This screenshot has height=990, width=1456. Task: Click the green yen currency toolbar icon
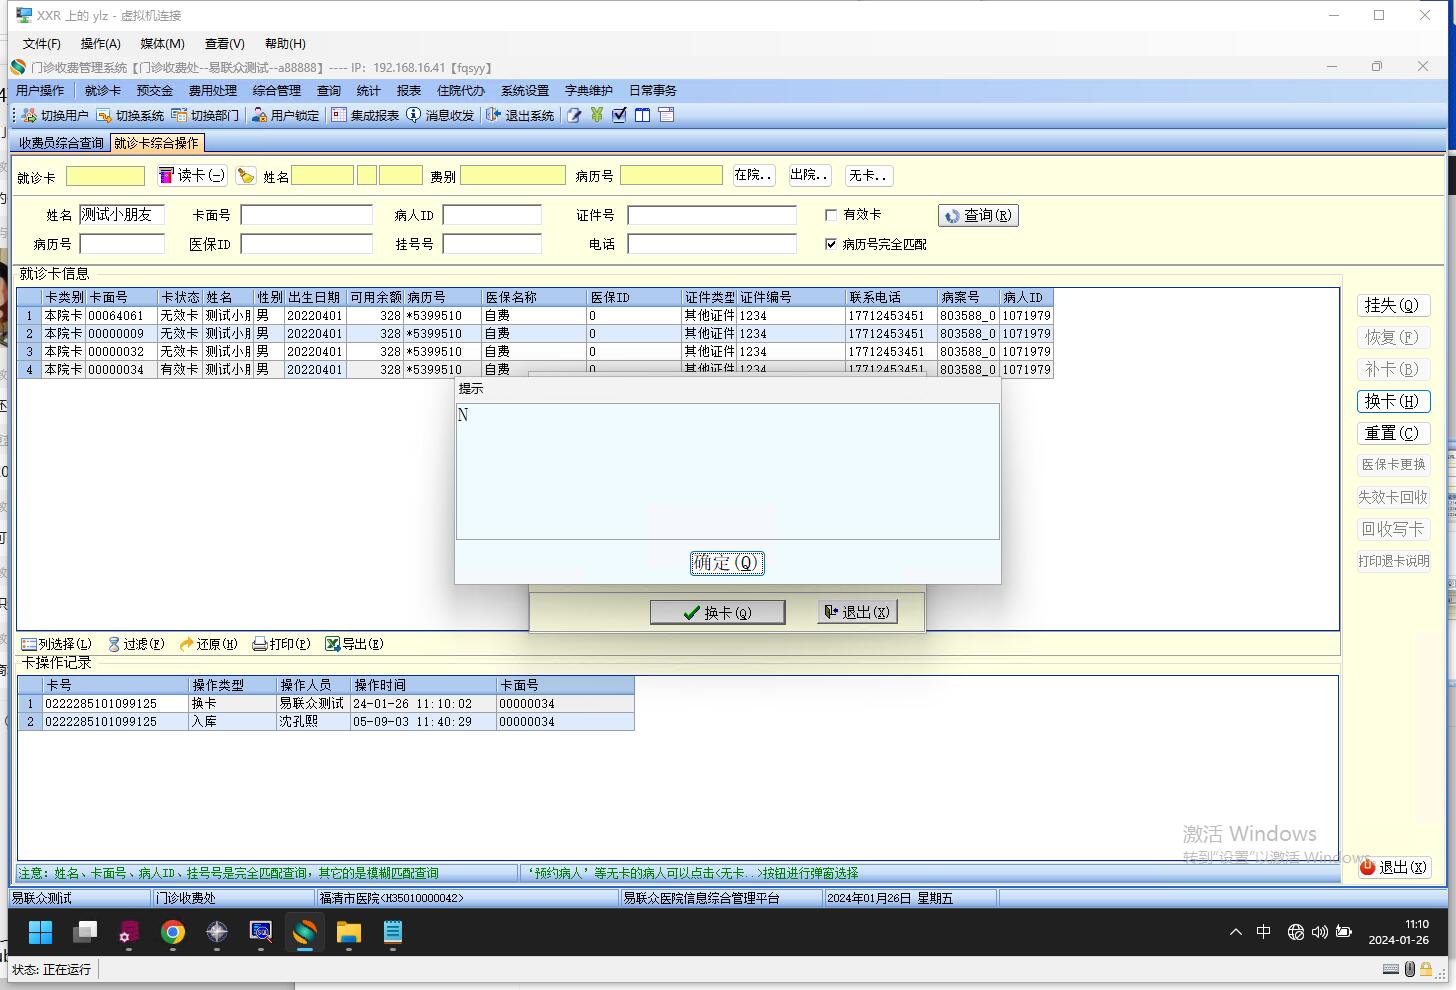click(x=597, y=115)
